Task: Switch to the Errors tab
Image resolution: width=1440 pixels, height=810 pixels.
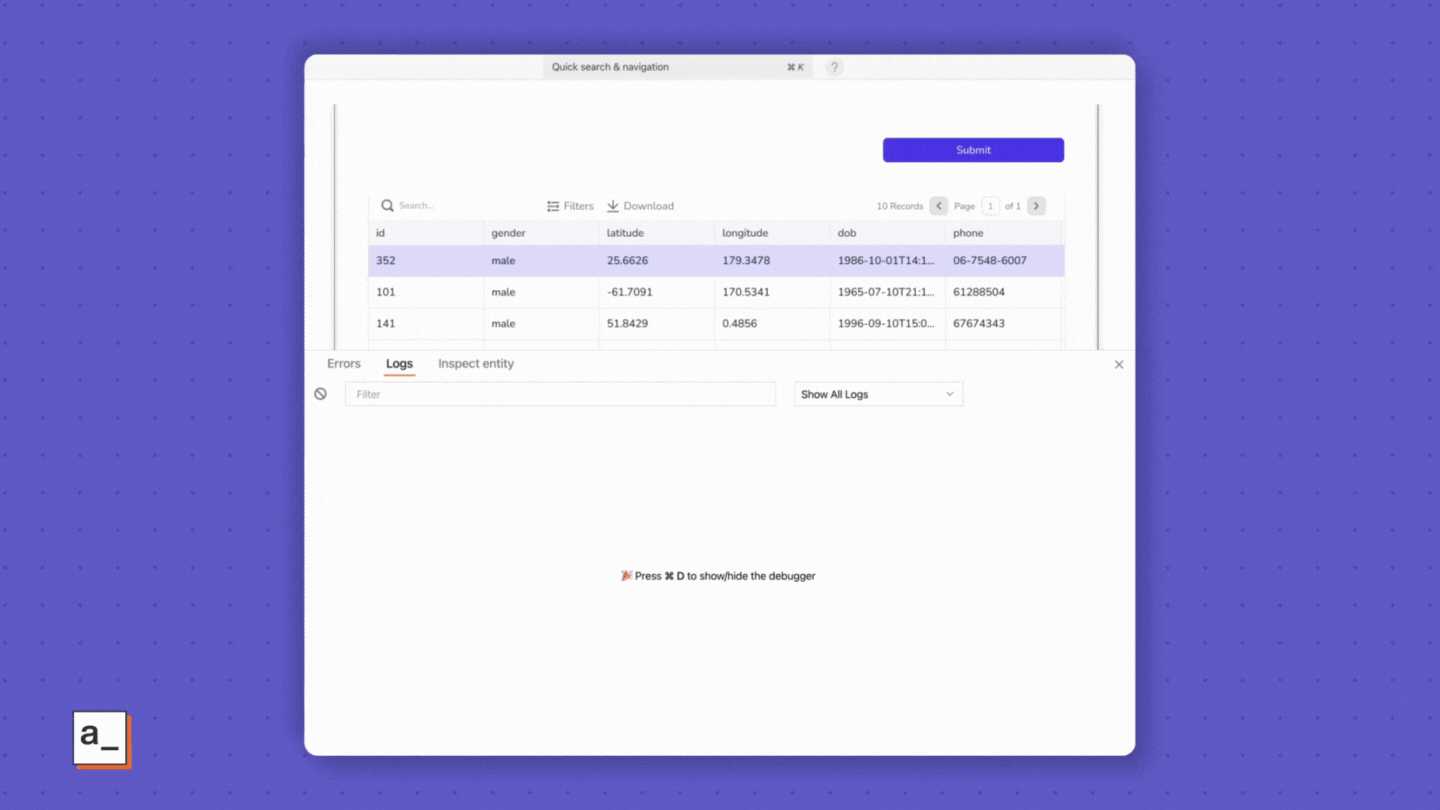Action: pyautogui.click(x=344, y=364)
